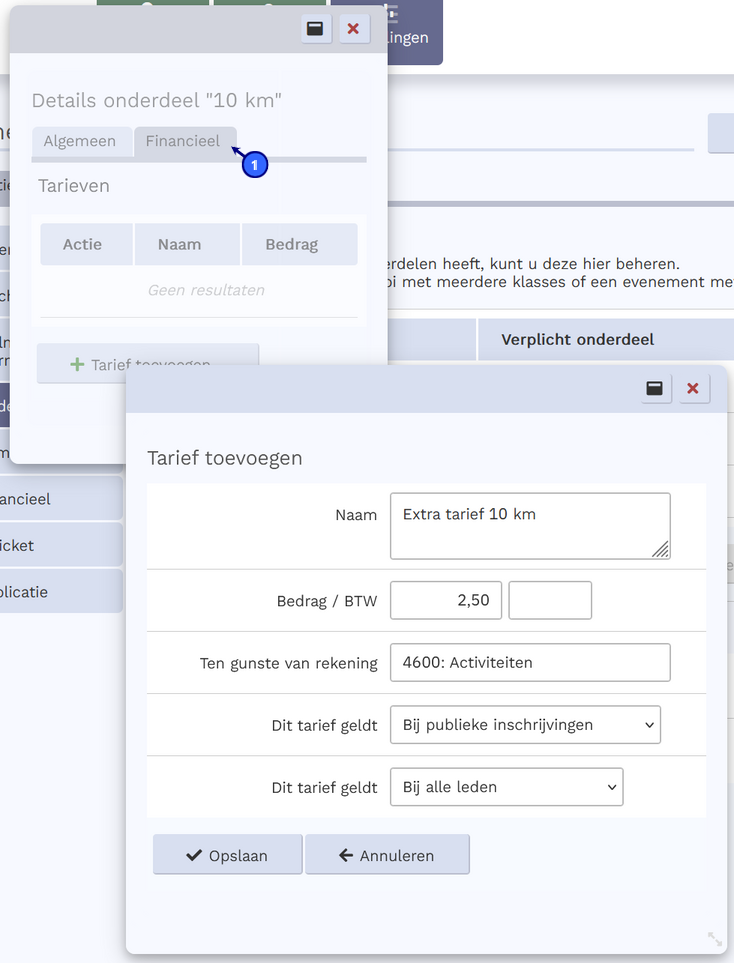Edit the "4600: Activiteiten" account field
This screenshot has height=963, width=734.
[529, 662]
